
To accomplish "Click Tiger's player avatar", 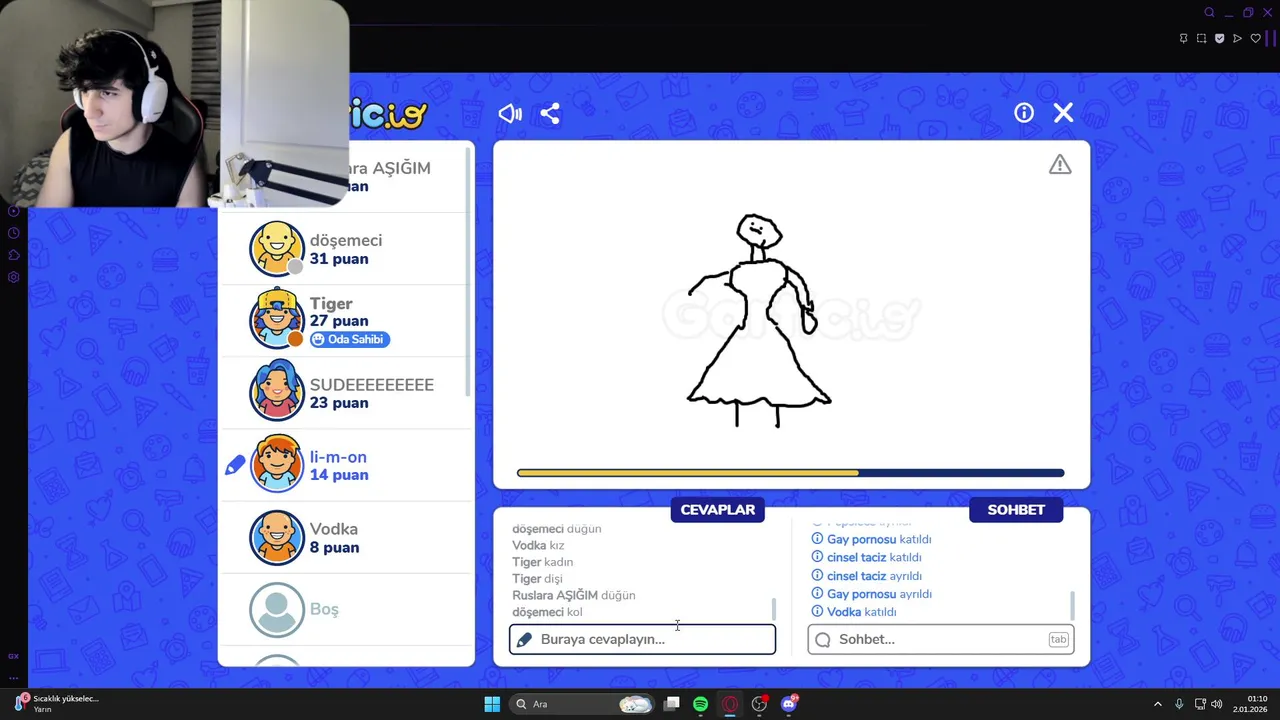I will (276, 320).
